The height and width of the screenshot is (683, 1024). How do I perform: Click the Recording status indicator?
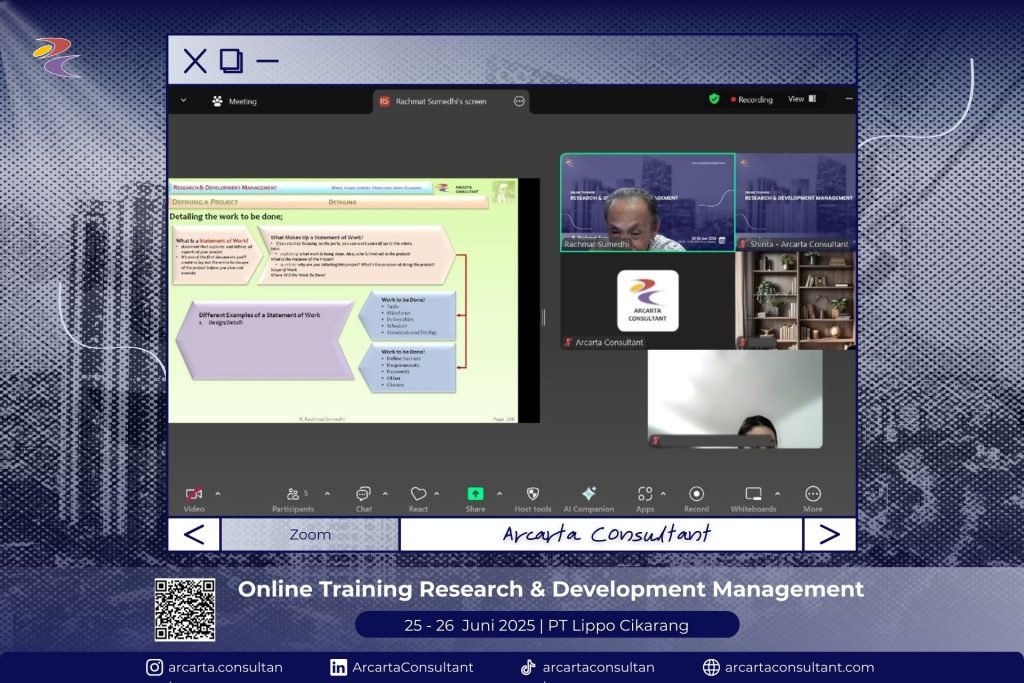[x=752, y=100]
